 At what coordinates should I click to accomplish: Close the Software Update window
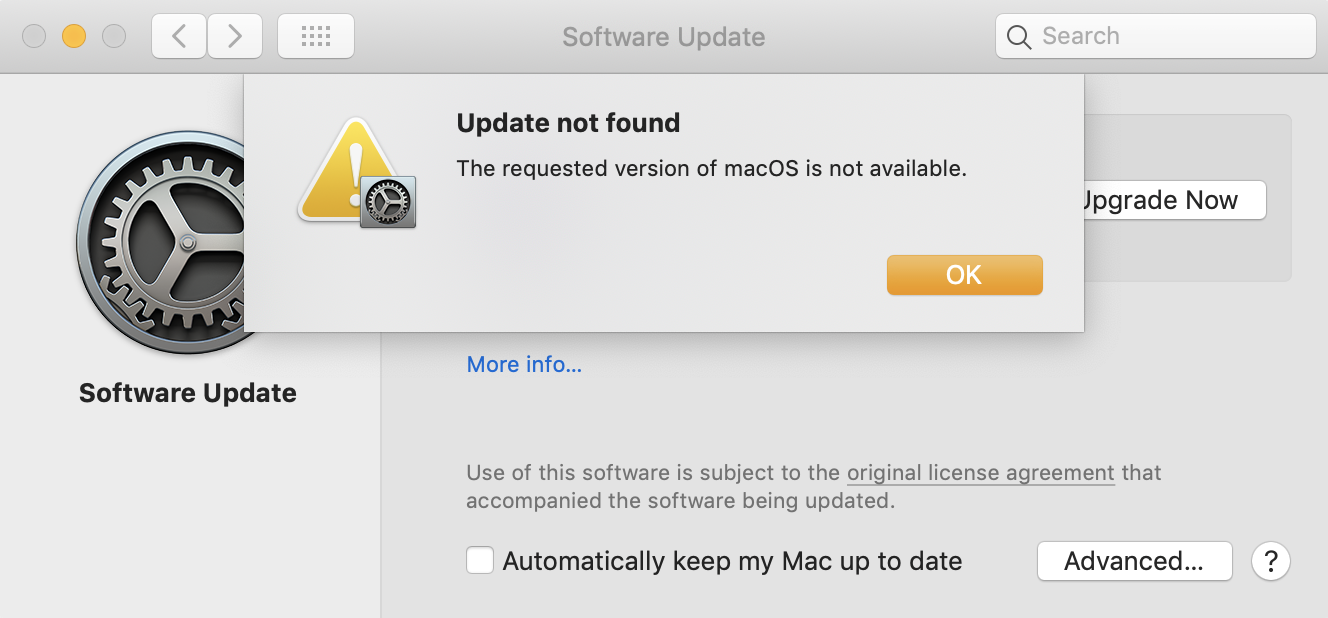(x=34, y=37)
